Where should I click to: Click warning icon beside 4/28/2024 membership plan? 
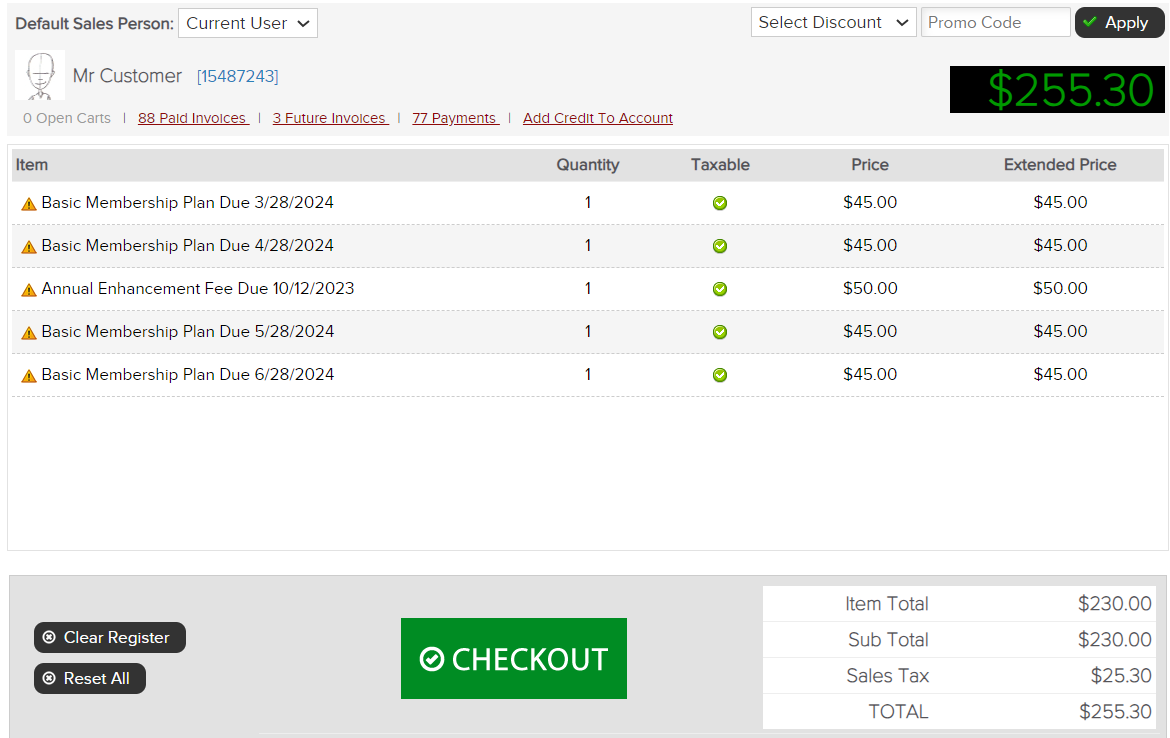click(29, 247)
